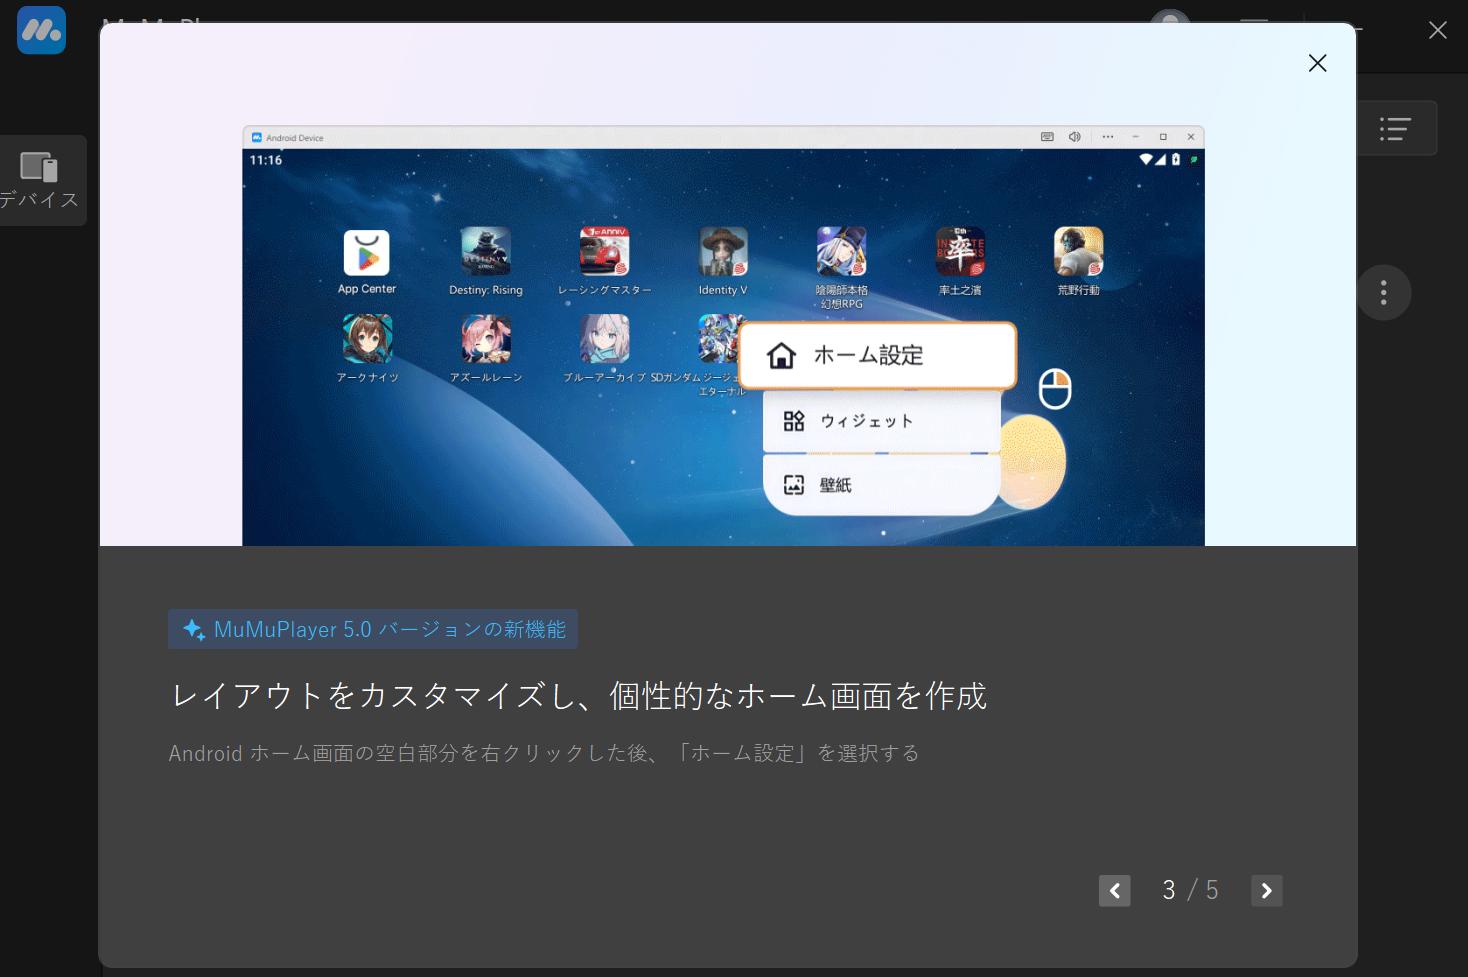Go back to the previous feature slide
Screen dimensions: 1468x977
coord(1114,890)
